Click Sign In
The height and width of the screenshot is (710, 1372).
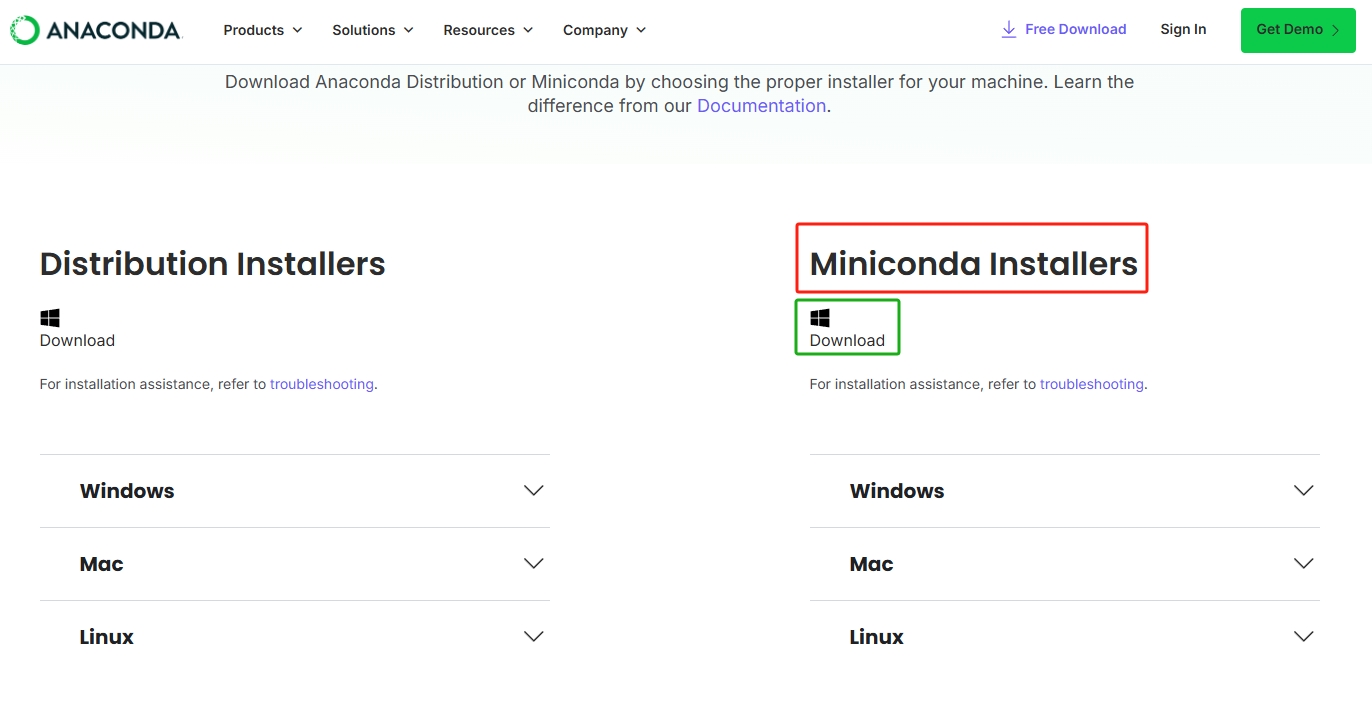[x=1183, y=29]
